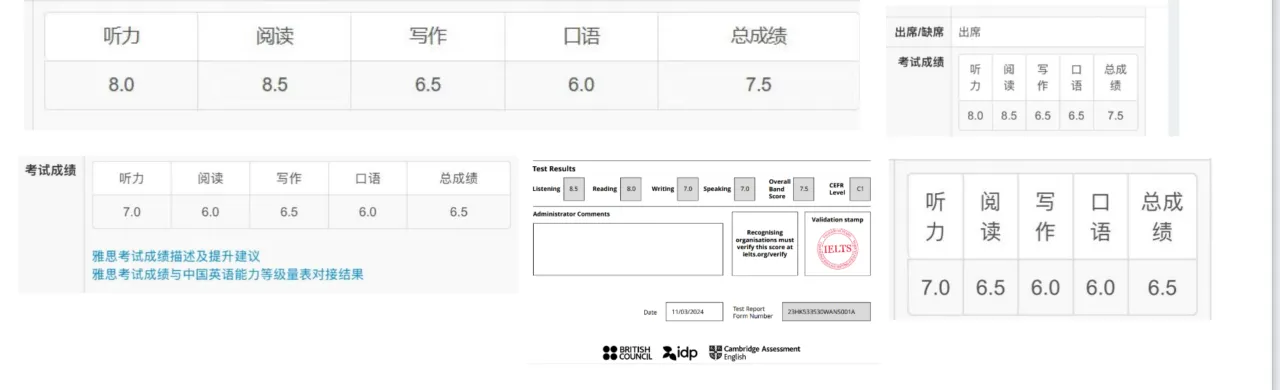Click the 总成绩 7.5 cell beside 口语 6.5
The width and height of the screenshot is (1280, 390).
point(1115,115)
